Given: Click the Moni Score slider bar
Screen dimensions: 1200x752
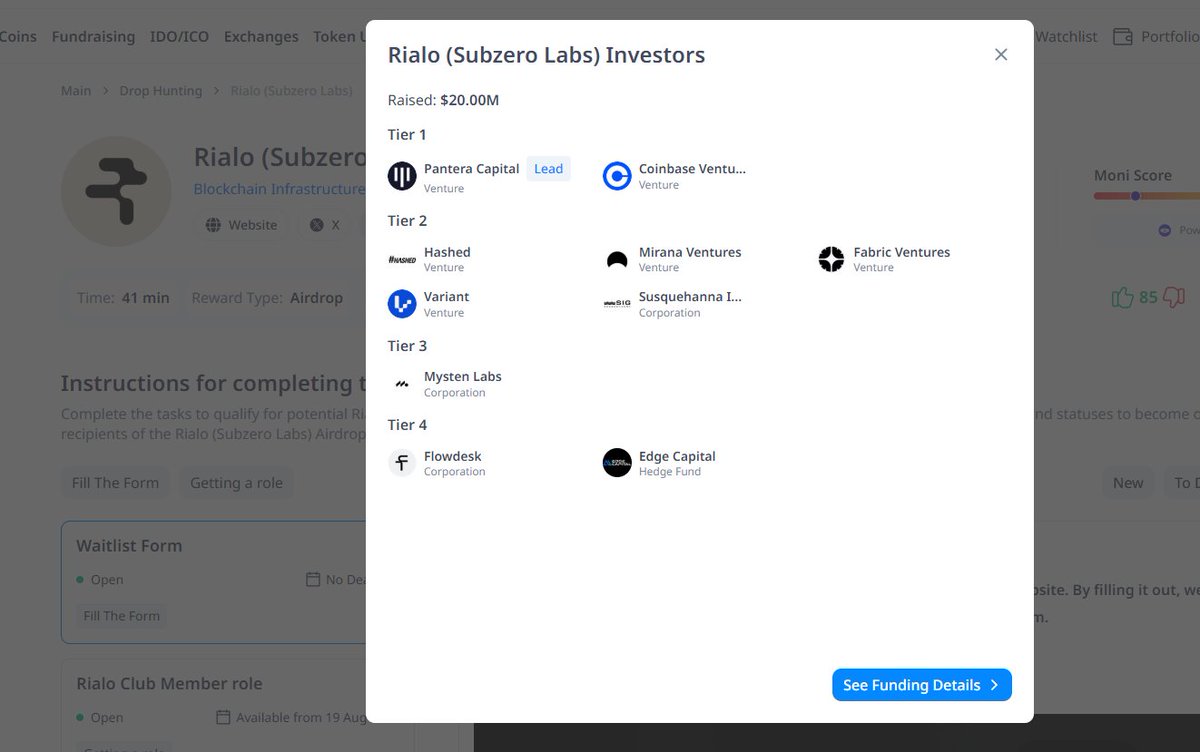Looking at the screenshot, I should [1146, 196].
